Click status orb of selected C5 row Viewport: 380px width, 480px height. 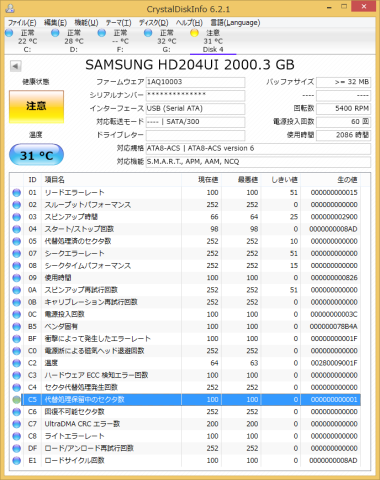point(16,400)
